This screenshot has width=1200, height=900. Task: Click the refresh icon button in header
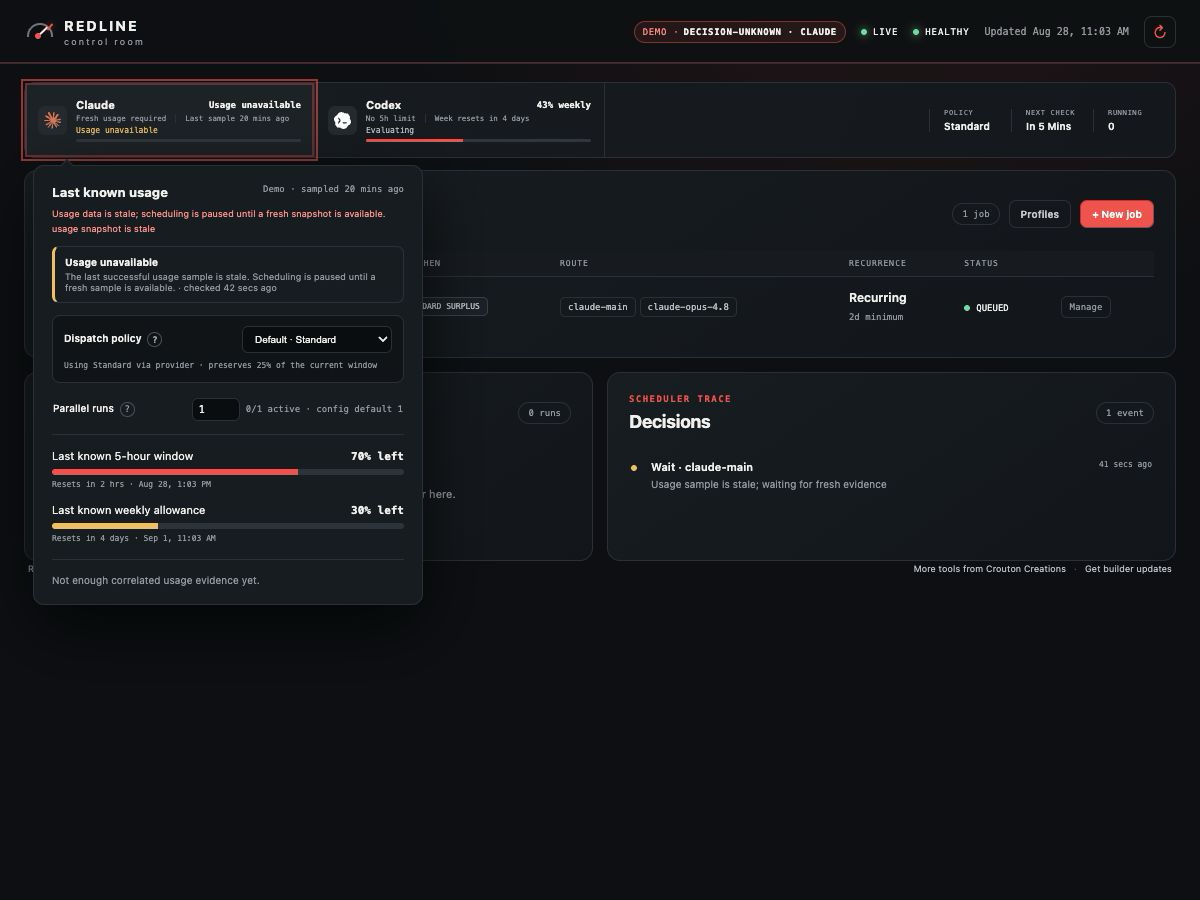click(1160, 32)
